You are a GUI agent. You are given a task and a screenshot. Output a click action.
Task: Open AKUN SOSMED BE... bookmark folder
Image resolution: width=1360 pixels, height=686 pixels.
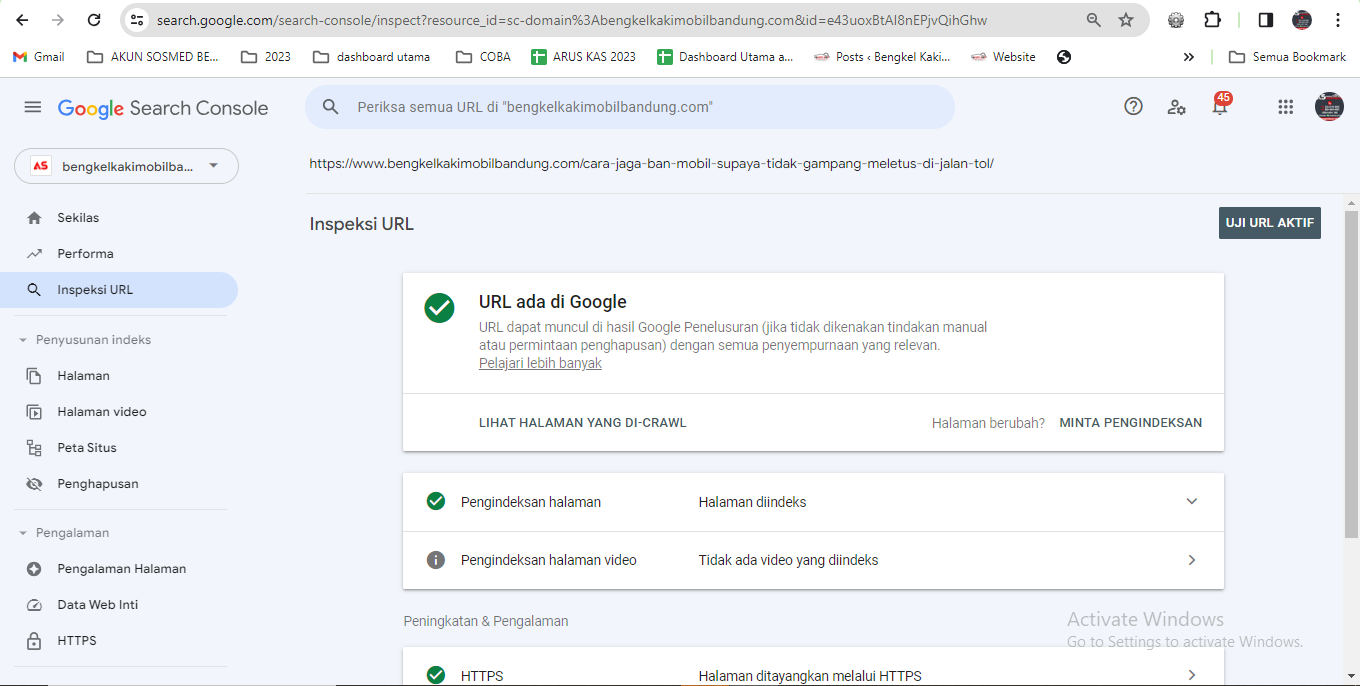(153, 57)
